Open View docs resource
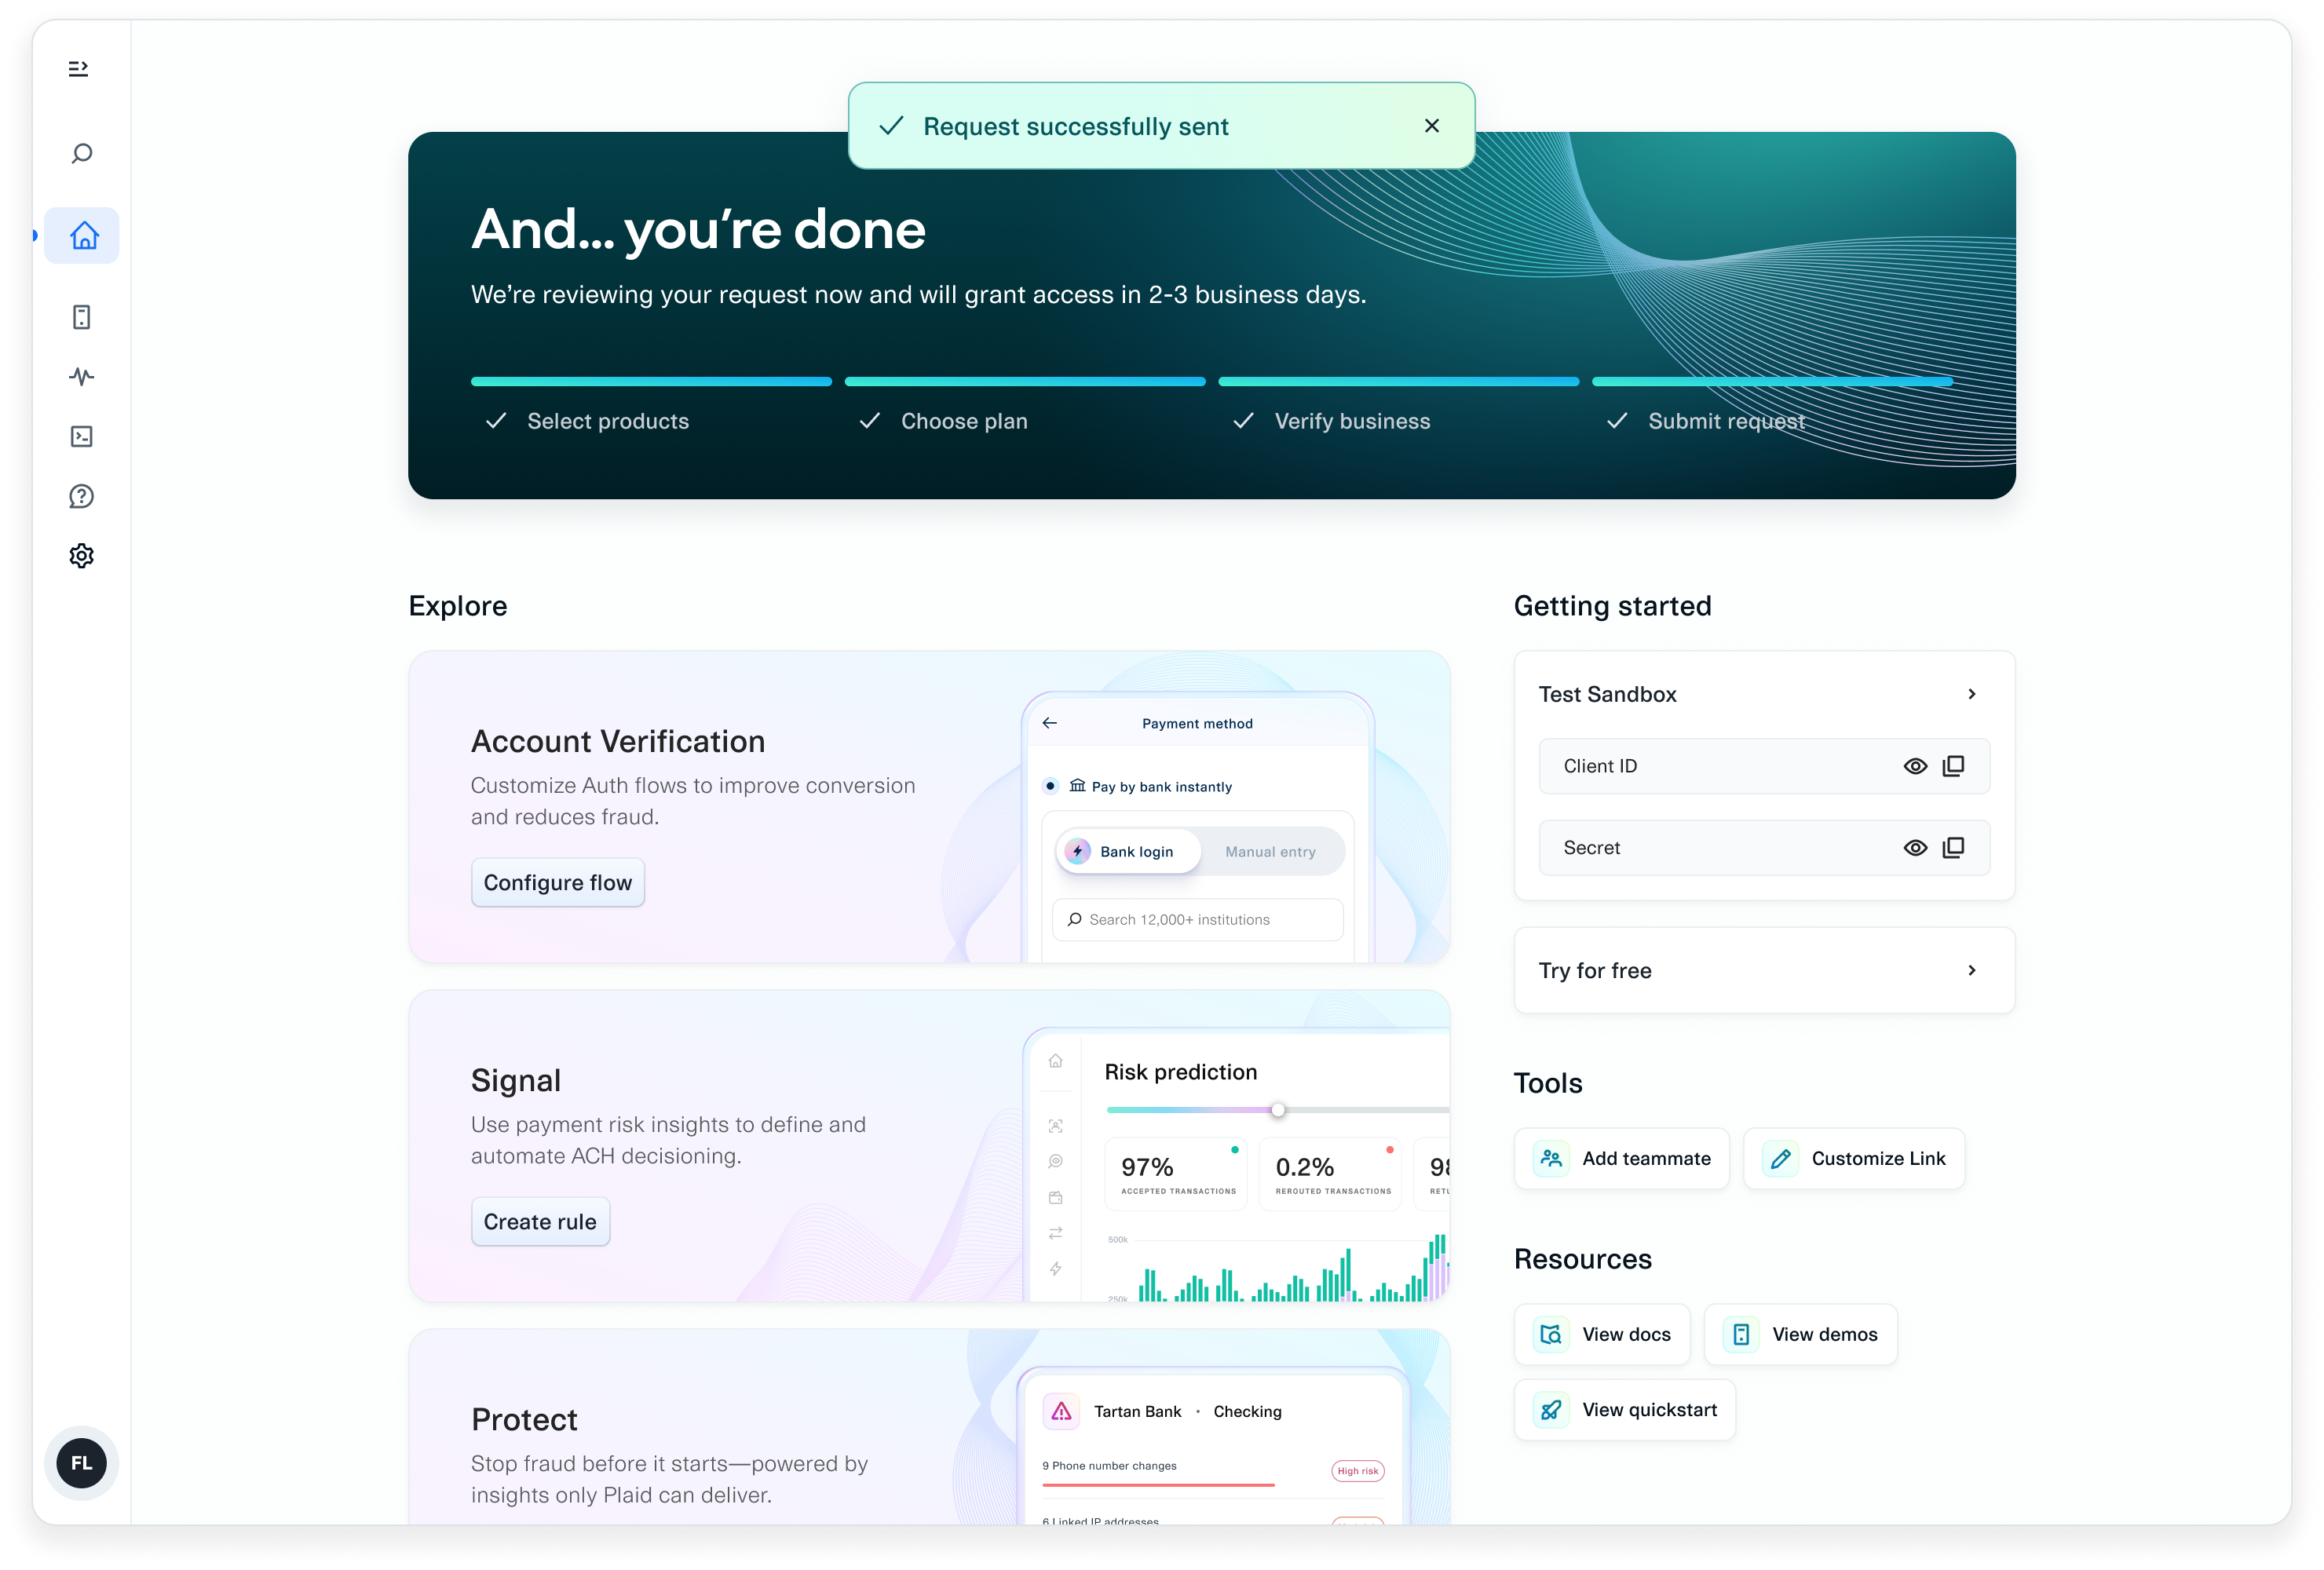This screenshot has height=1570, width=2324. pyautogui.click(x=1602, y=1334)
